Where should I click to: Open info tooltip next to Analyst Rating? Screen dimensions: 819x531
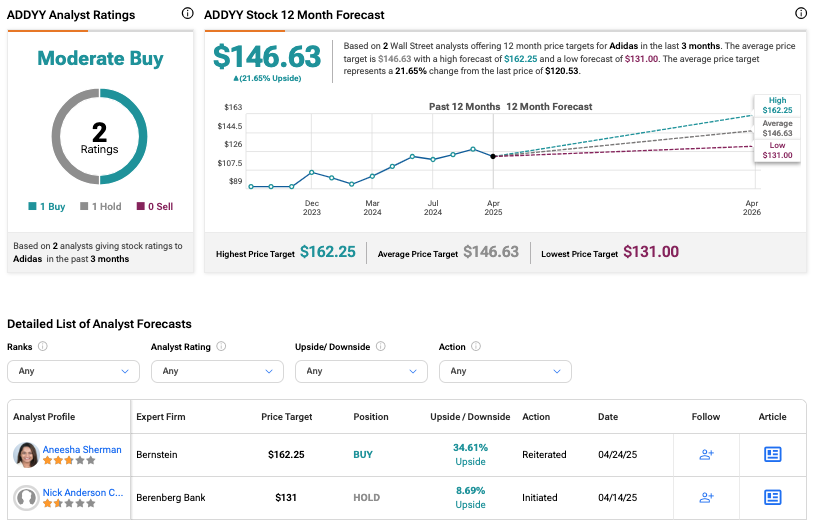pos(221,346)
